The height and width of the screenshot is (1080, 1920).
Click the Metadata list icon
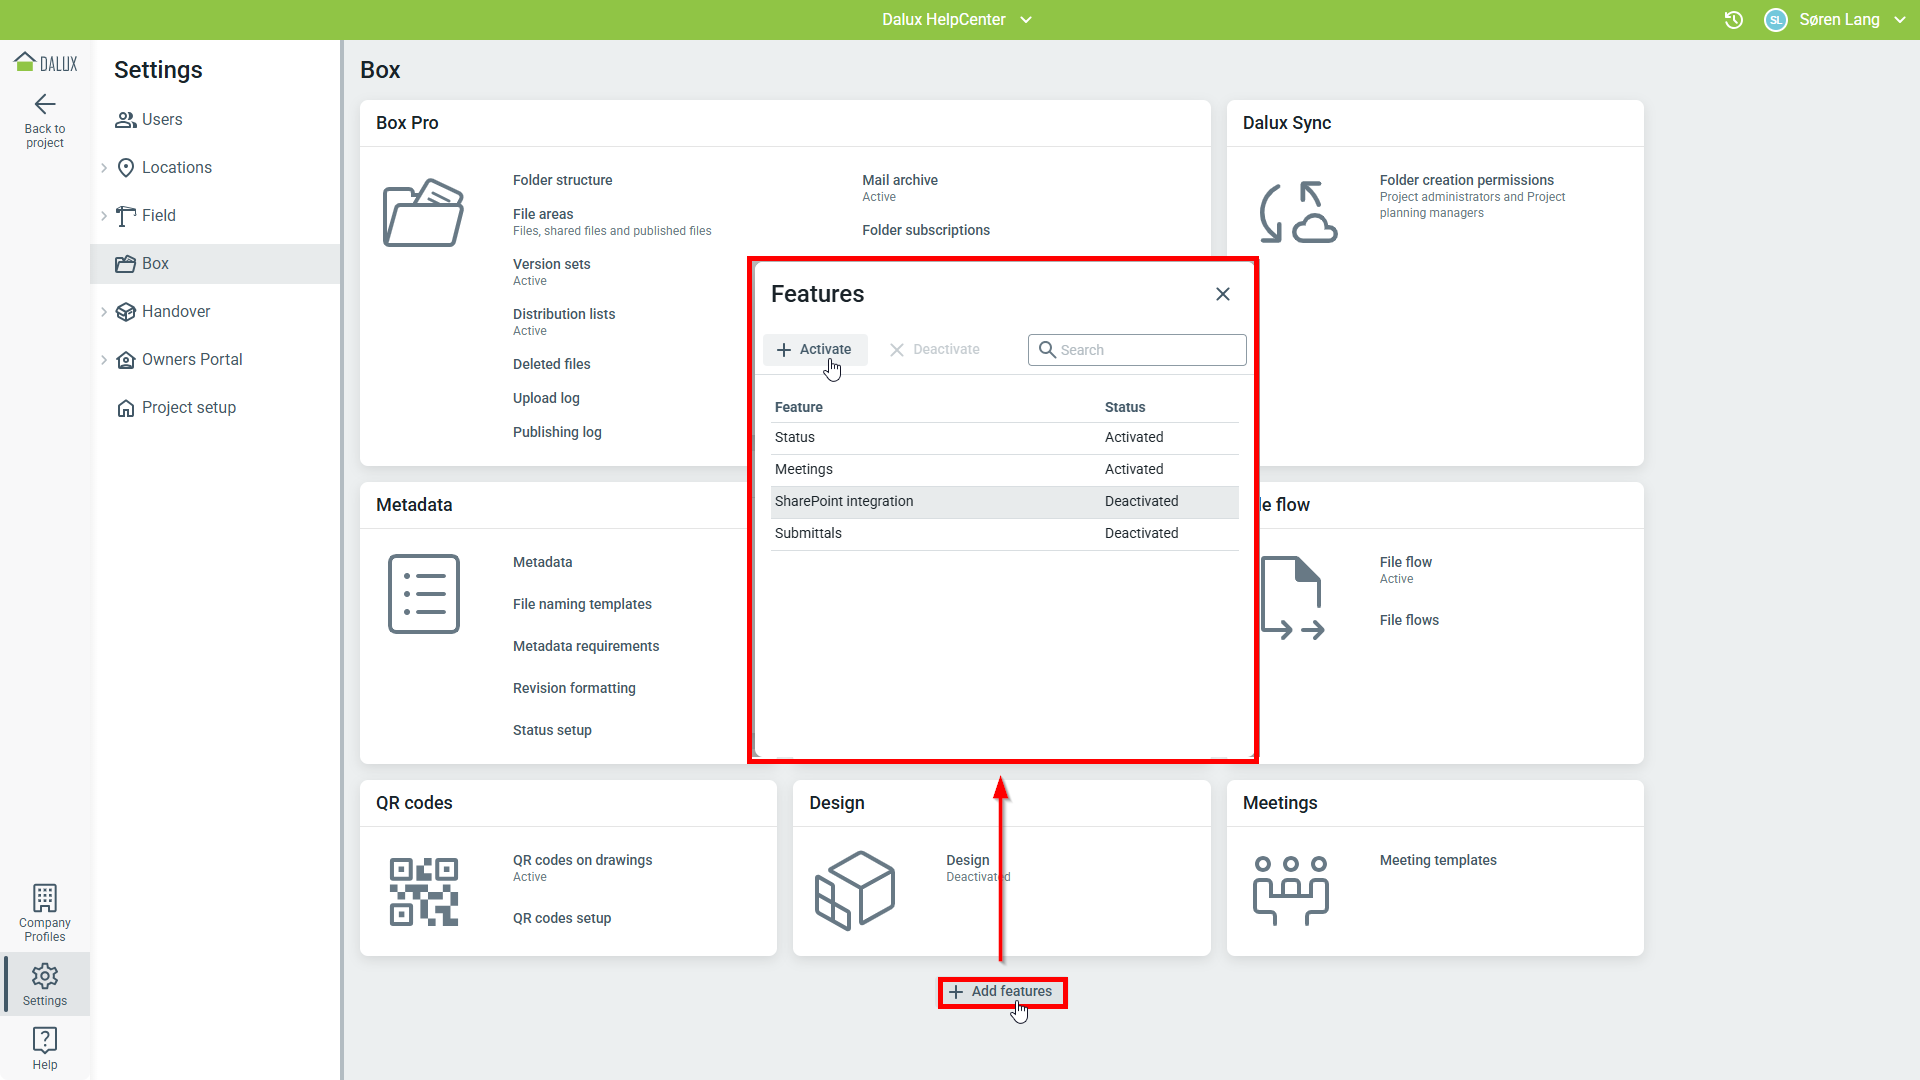click(x=423, y=594)
